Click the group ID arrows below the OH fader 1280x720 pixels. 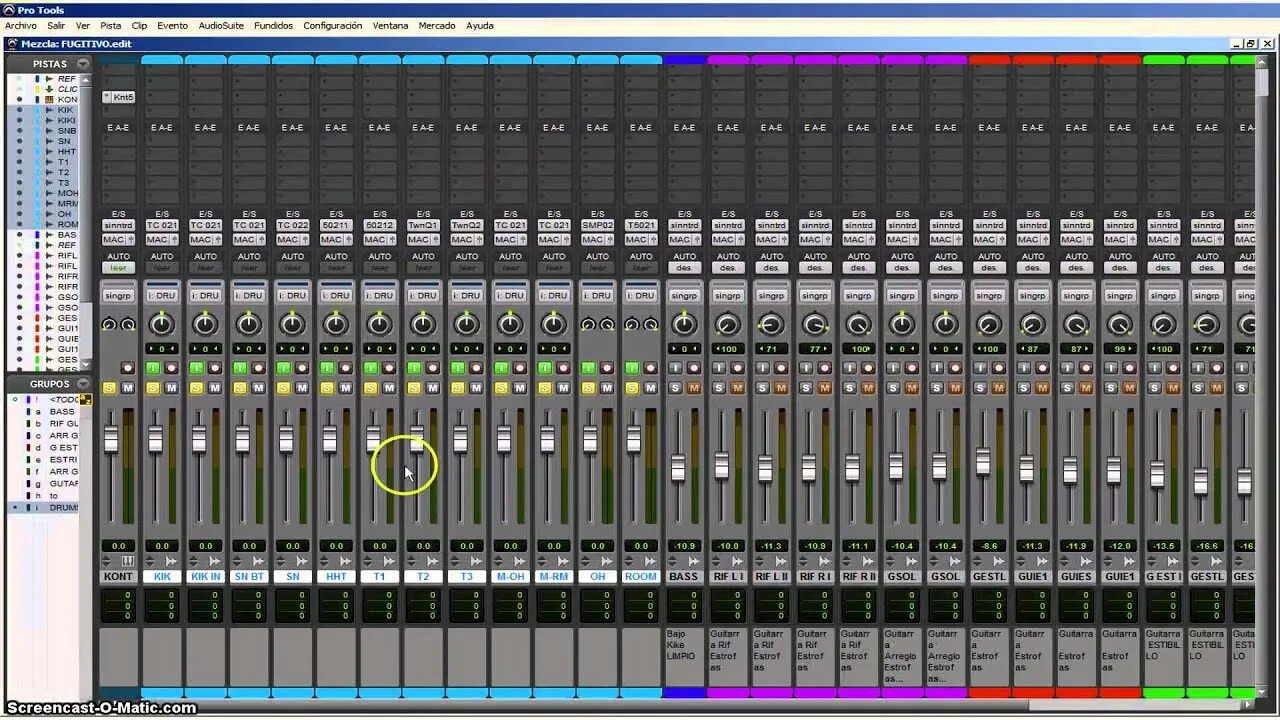[x=587, y=561]
